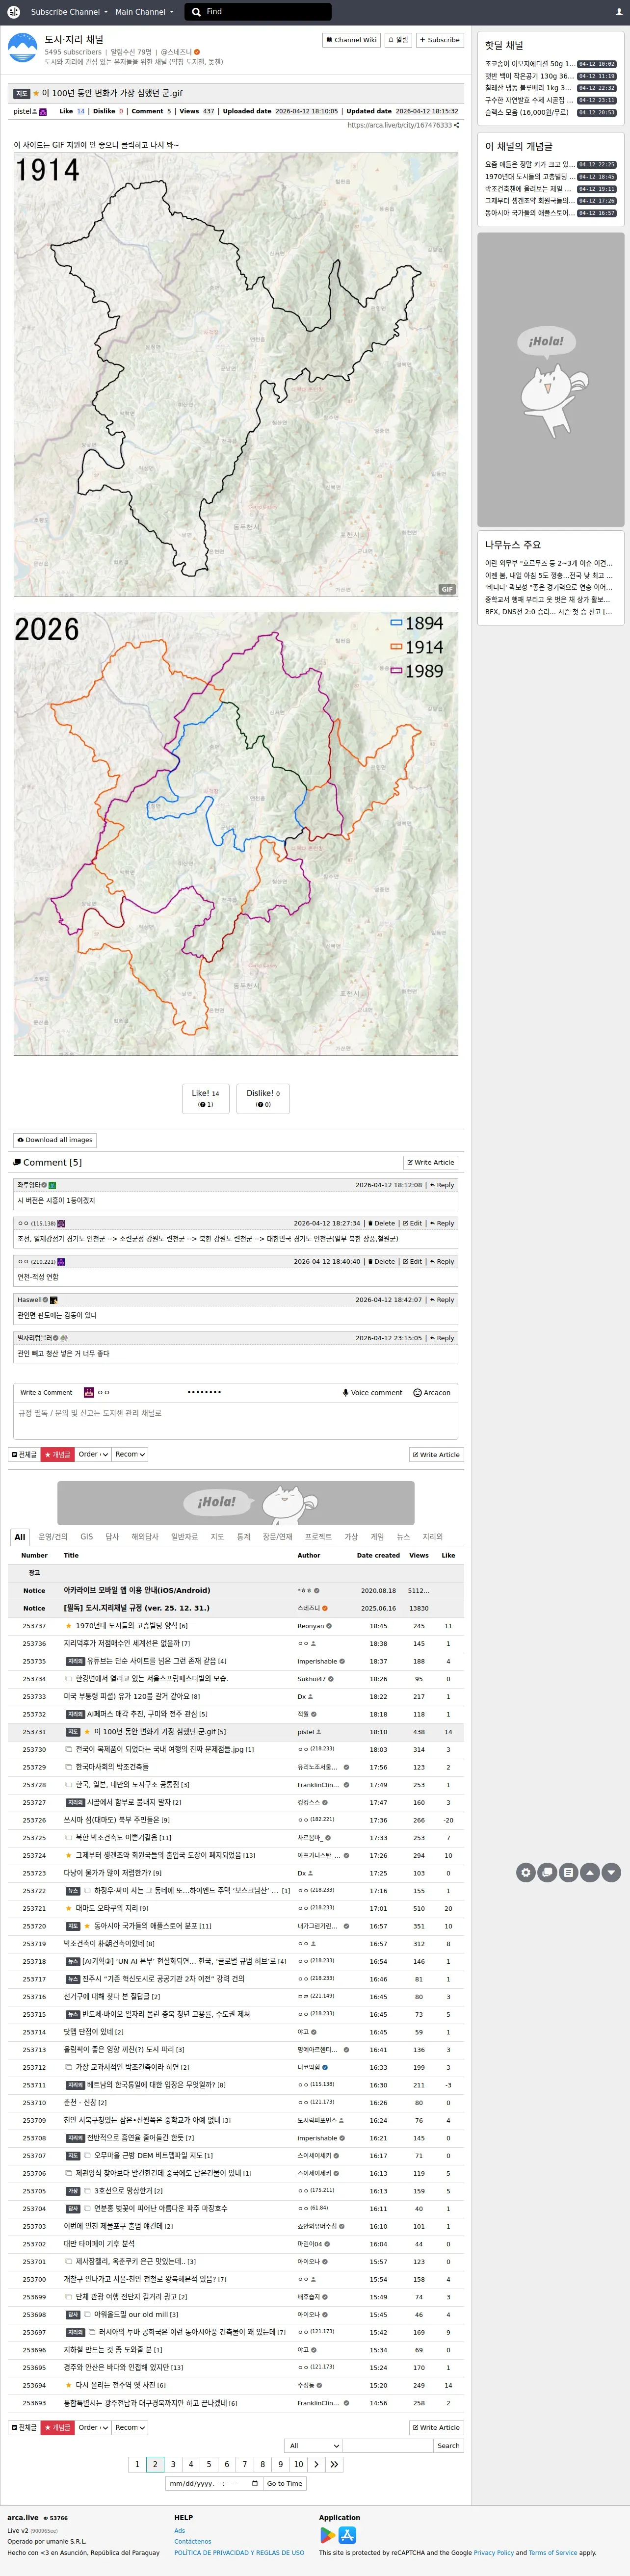The image size is (630, 2576).
Task: Open article 1970년대 도시들의 고층빌딩 양식
Action: [x=126, y=1626]
